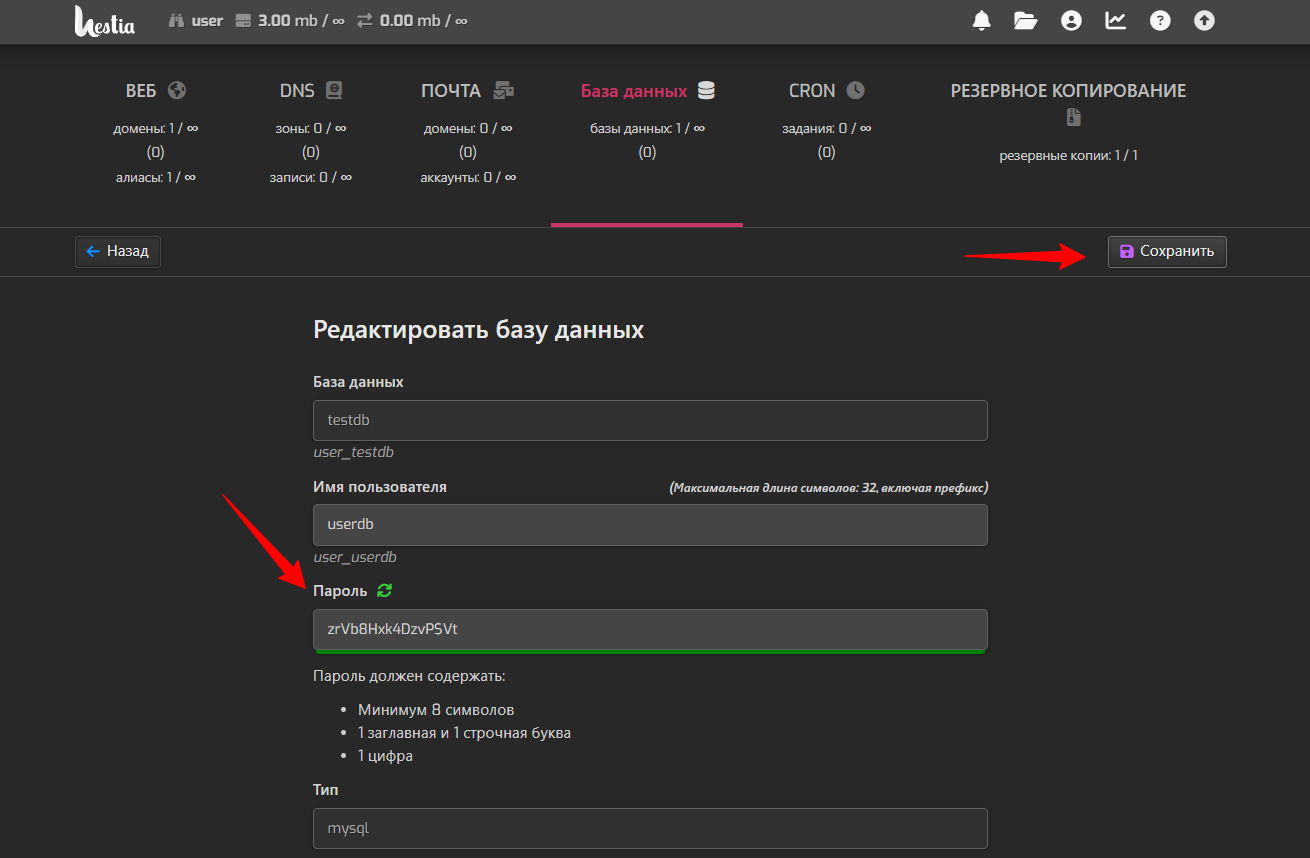Click the bandwidth arrows icon
This screenshot has height=858, width=1310.
[365, 20]
